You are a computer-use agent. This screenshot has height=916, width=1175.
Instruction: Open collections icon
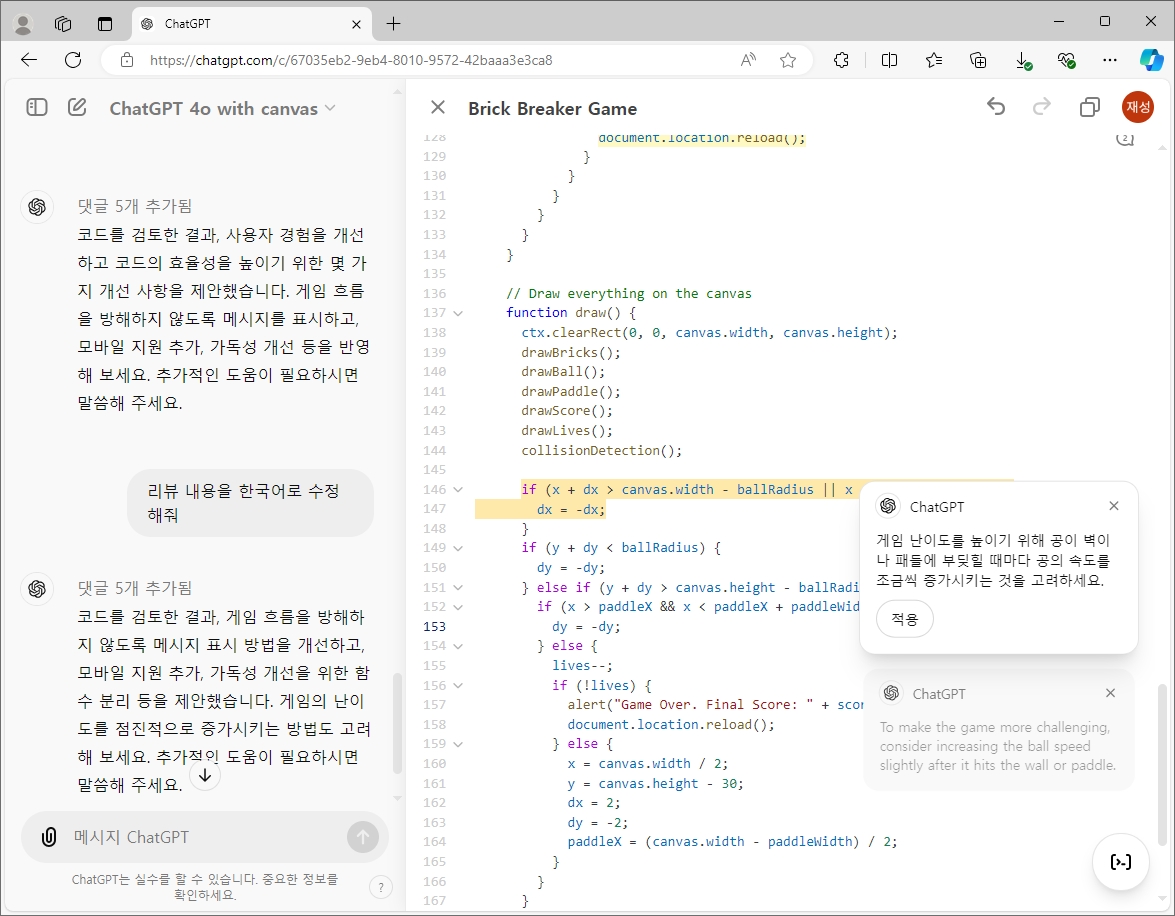[978, 60]
